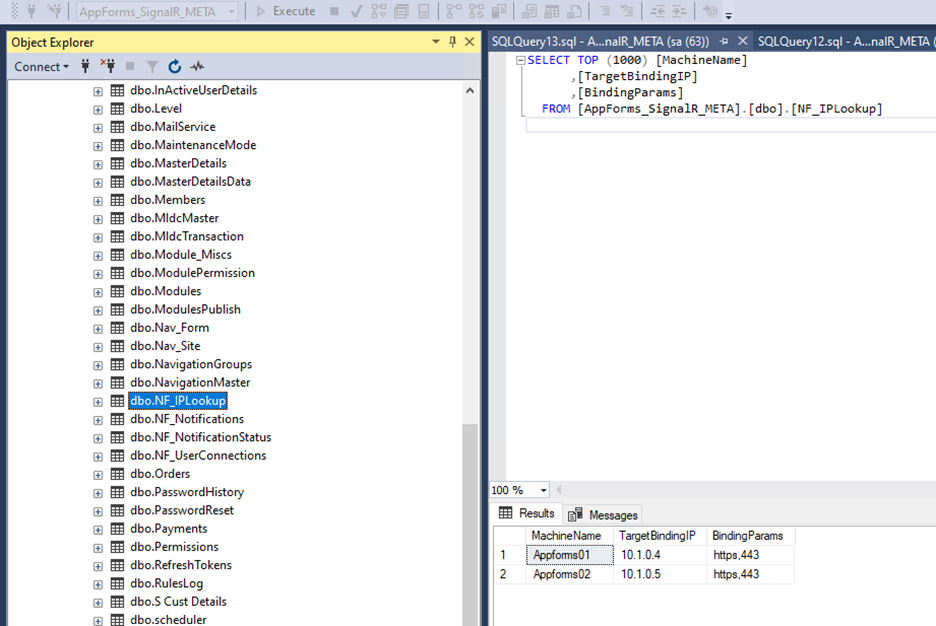Click the Cancel Executing Query stop icon
Screen dimensions: 936x626
334,12
